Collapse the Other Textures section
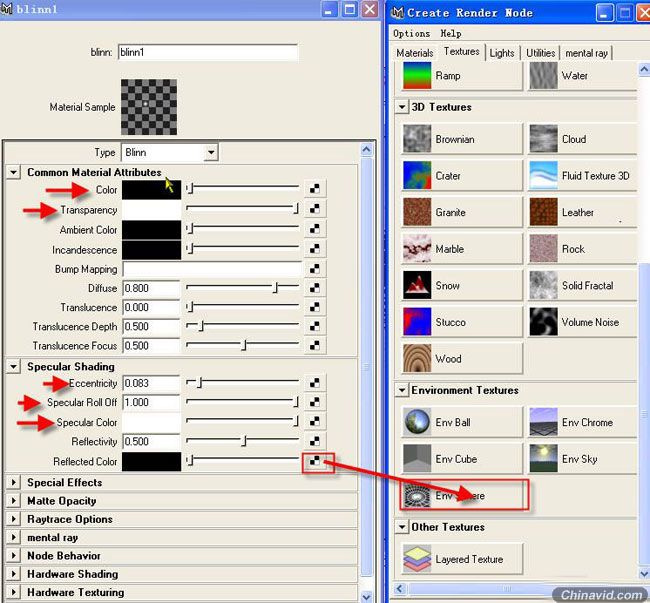The width and height of the screenshot is (650, 603). coord(402,527)
